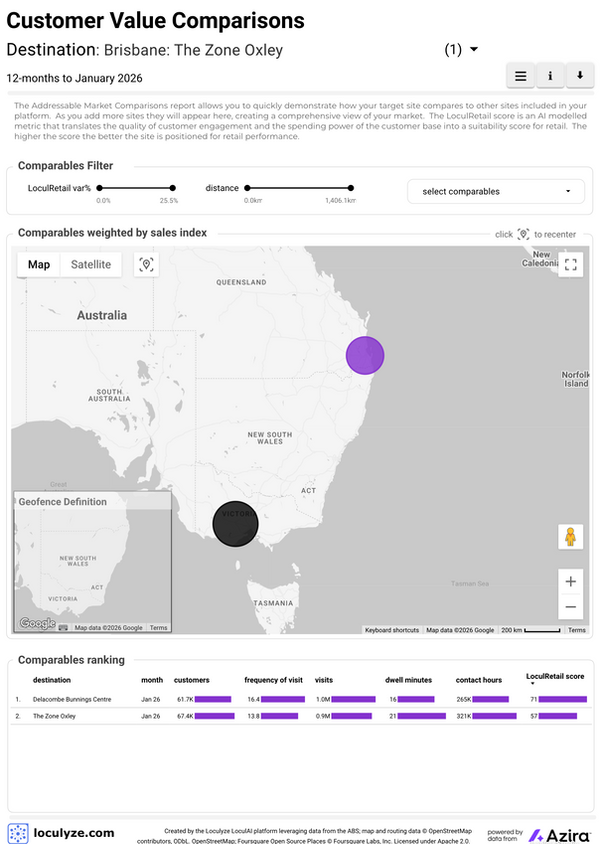This screenshot has height=844, width=600.
Task: Switch to Satellite map view
Action: pyautogui.click(x=91, y=264)
